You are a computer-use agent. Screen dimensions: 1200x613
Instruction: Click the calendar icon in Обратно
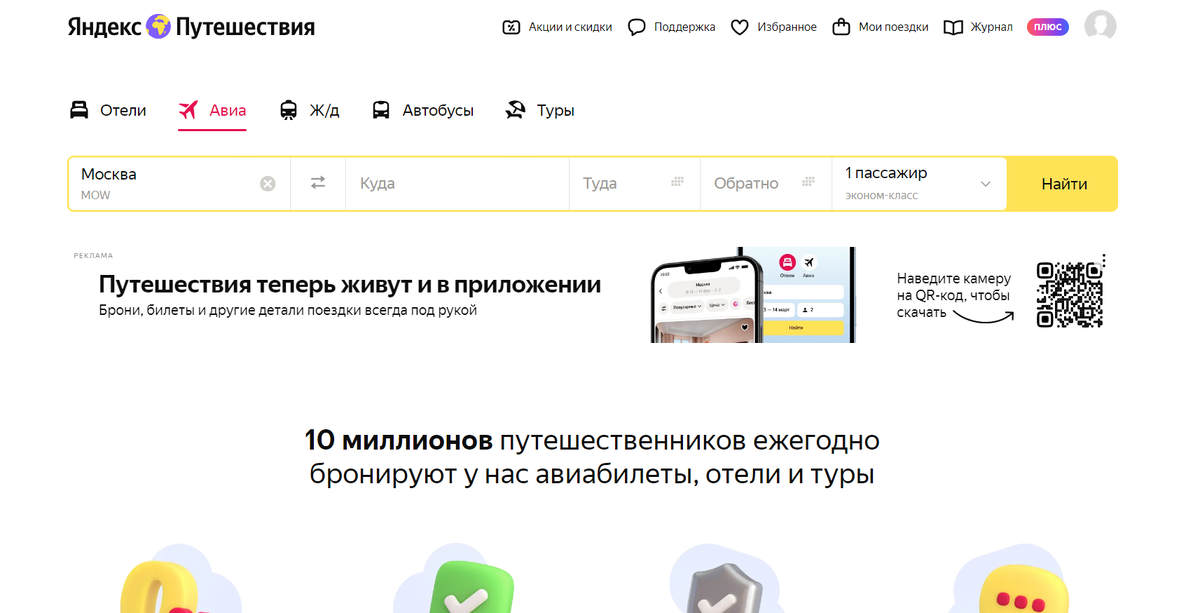click(808, 182)
